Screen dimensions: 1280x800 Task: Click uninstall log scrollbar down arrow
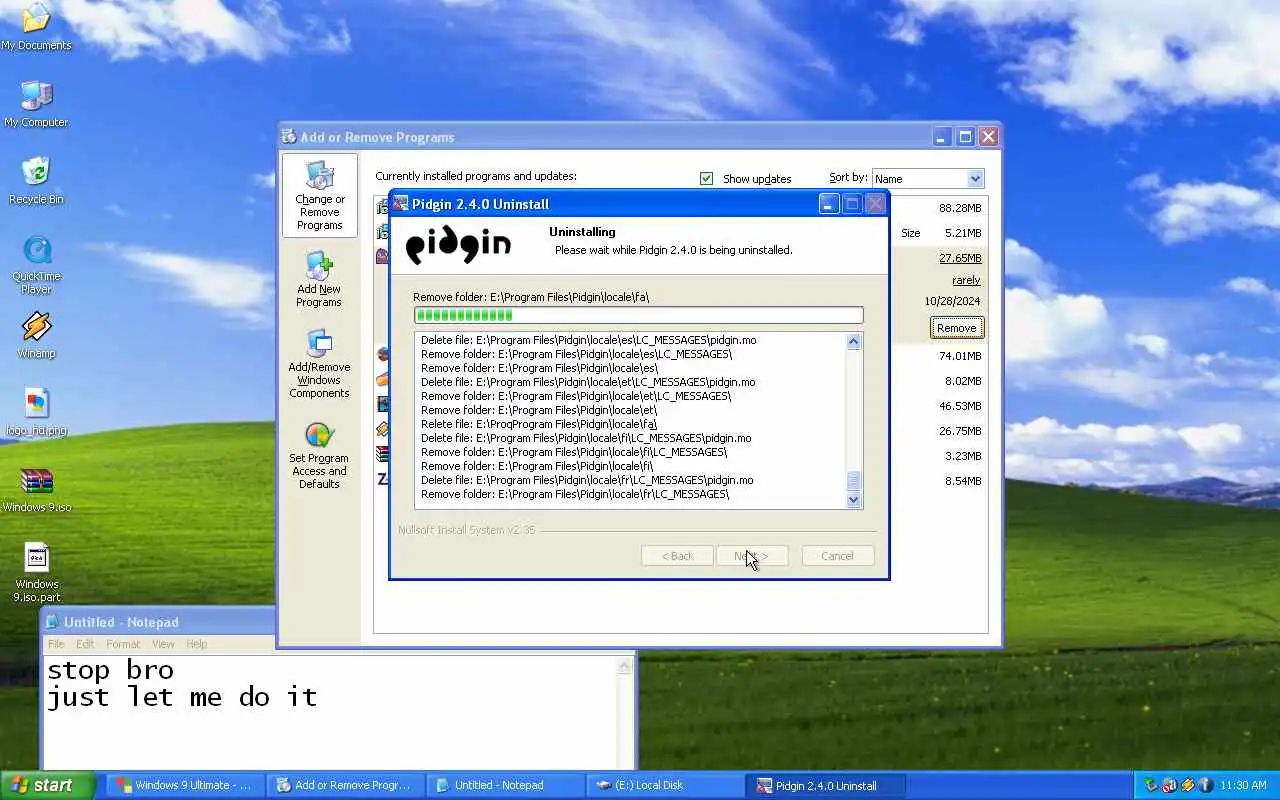click(853, 500)
